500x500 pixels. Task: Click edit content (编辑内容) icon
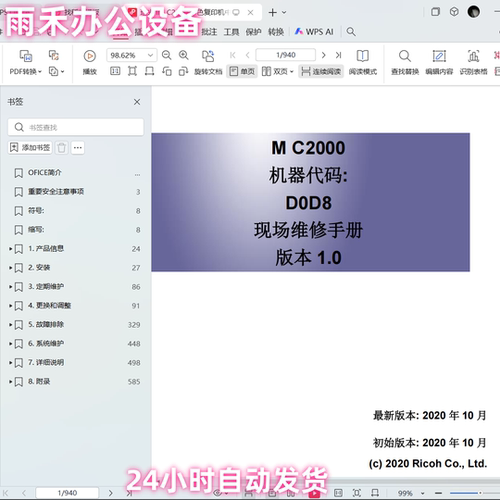pyautogui.click(x=439, y=56)
